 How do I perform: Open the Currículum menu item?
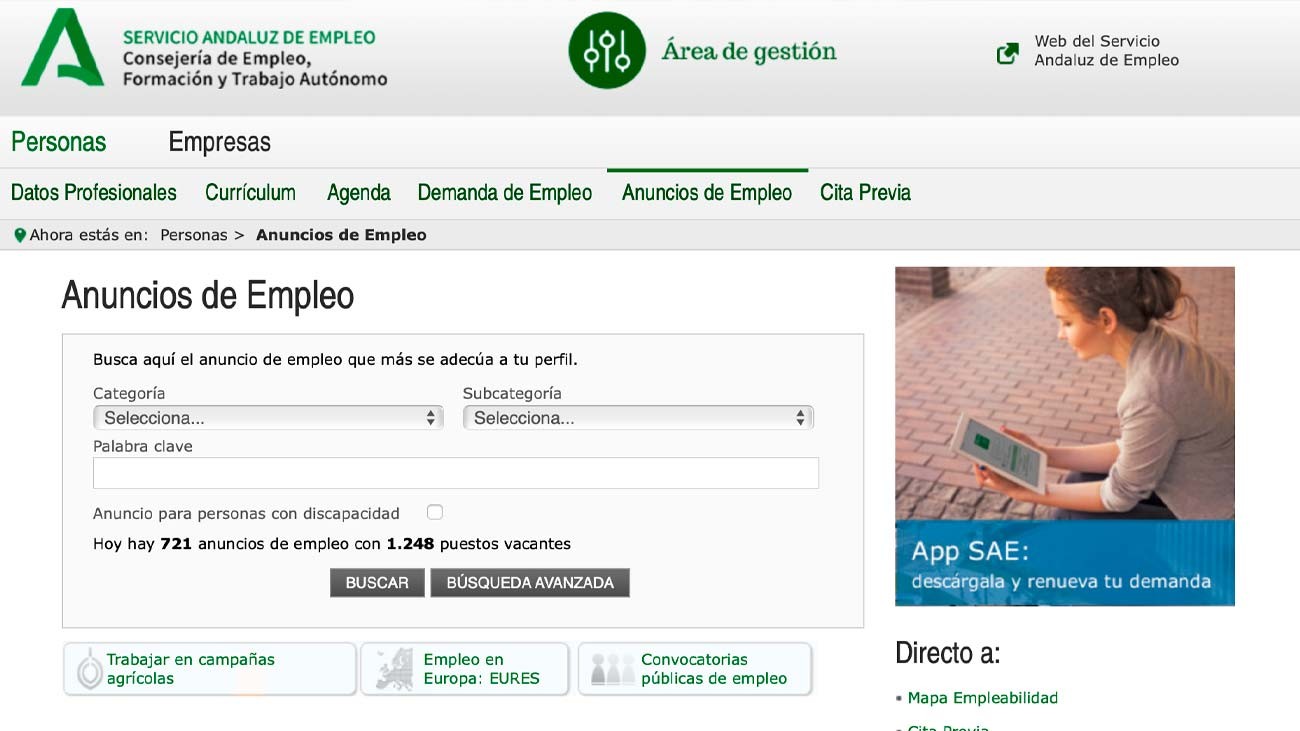click(x=250, y=193)
